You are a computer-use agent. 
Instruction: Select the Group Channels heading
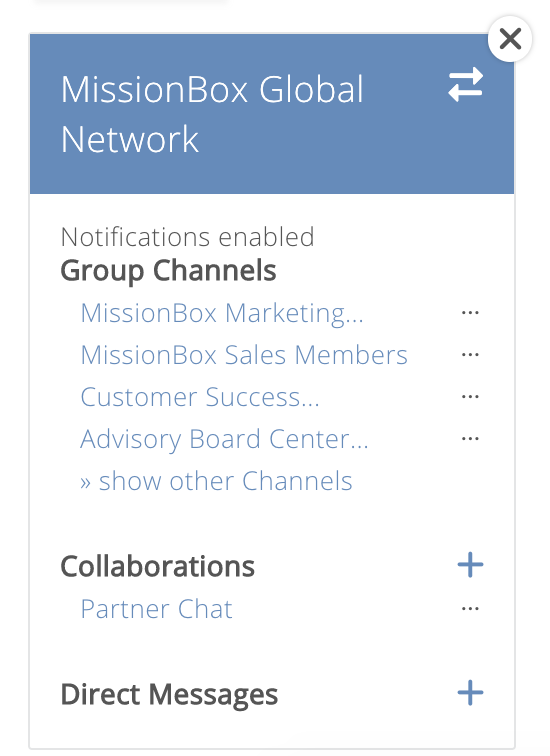pyautogui.click(x=168, y=270)
